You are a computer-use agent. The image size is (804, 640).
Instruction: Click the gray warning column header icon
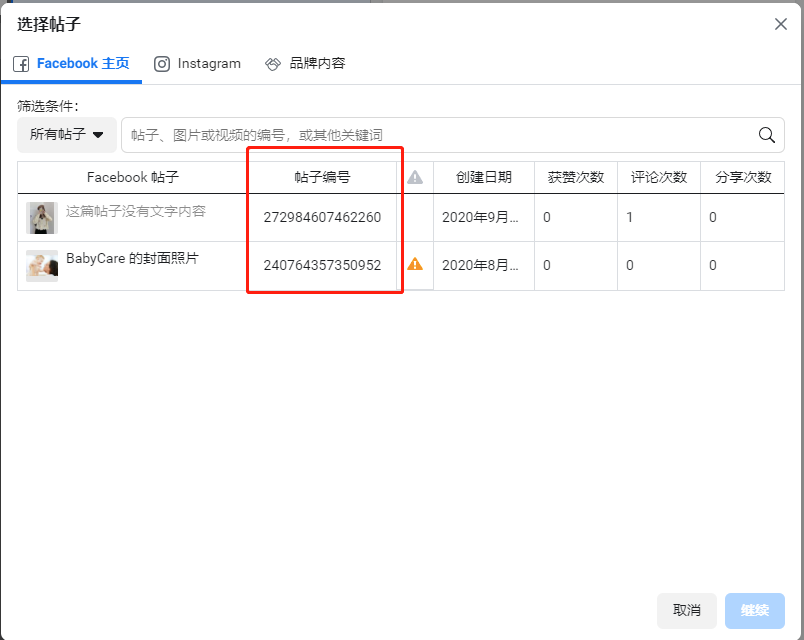pyautogui.click(x=415, y=177)
